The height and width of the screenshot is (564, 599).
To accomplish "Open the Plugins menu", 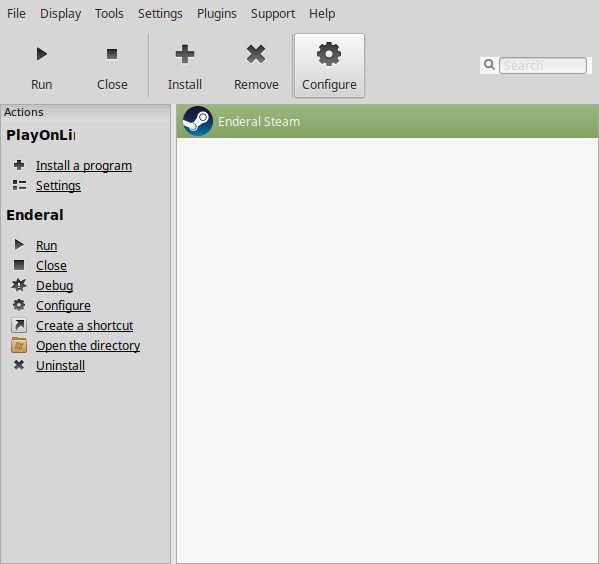I will (x=217, y=14).
